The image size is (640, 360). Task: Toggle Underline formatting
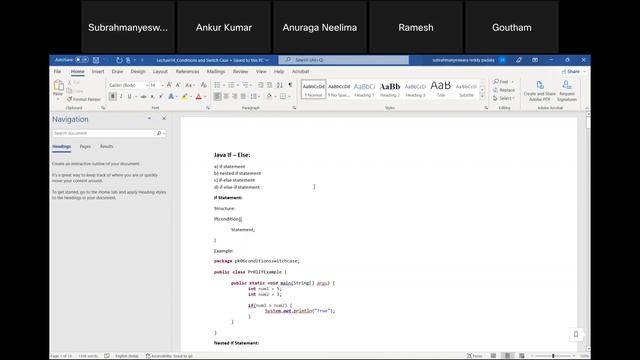[x=129, y=96]
